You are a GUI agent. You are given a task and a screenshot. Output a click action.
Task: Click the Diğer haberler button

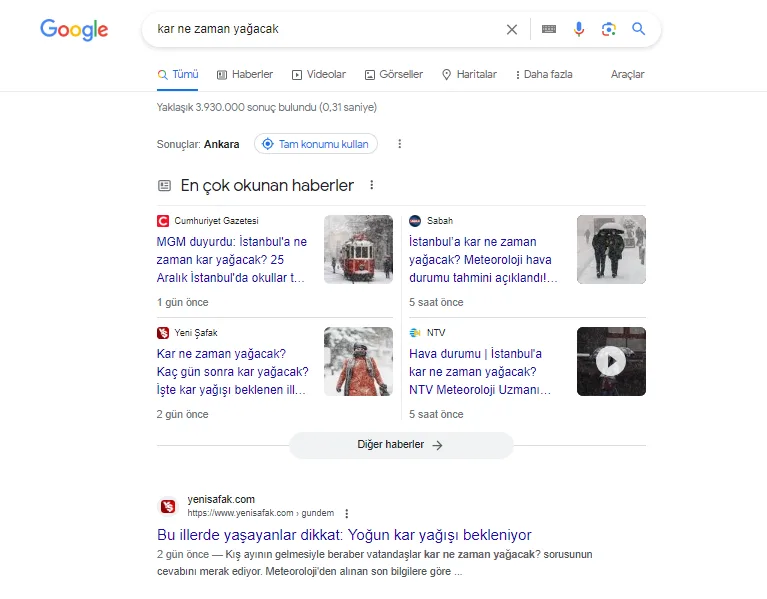click(401, 445)
